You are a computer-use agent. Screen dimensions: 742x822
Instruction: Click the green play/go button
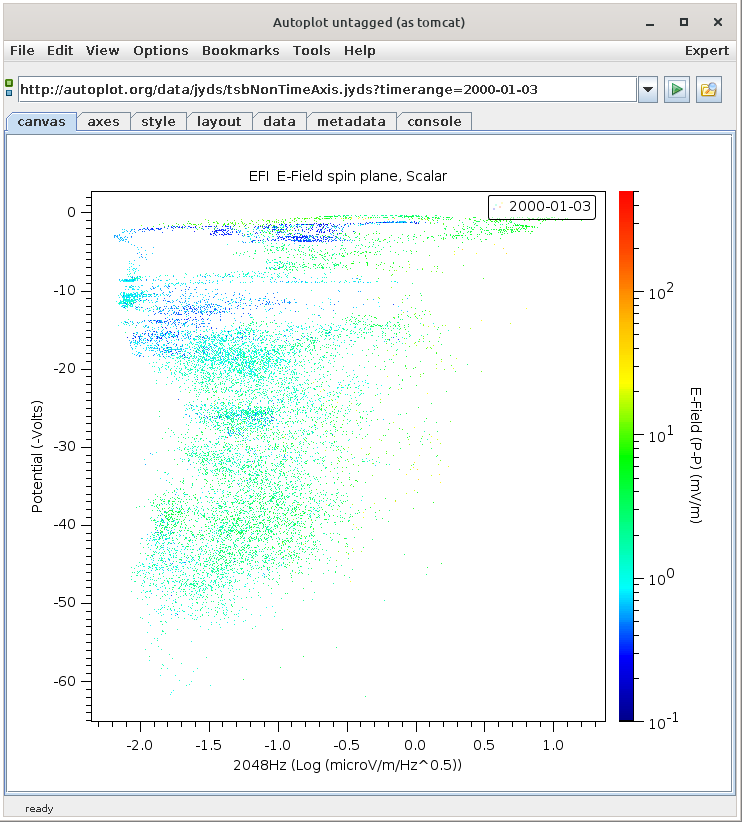(677, 89)
